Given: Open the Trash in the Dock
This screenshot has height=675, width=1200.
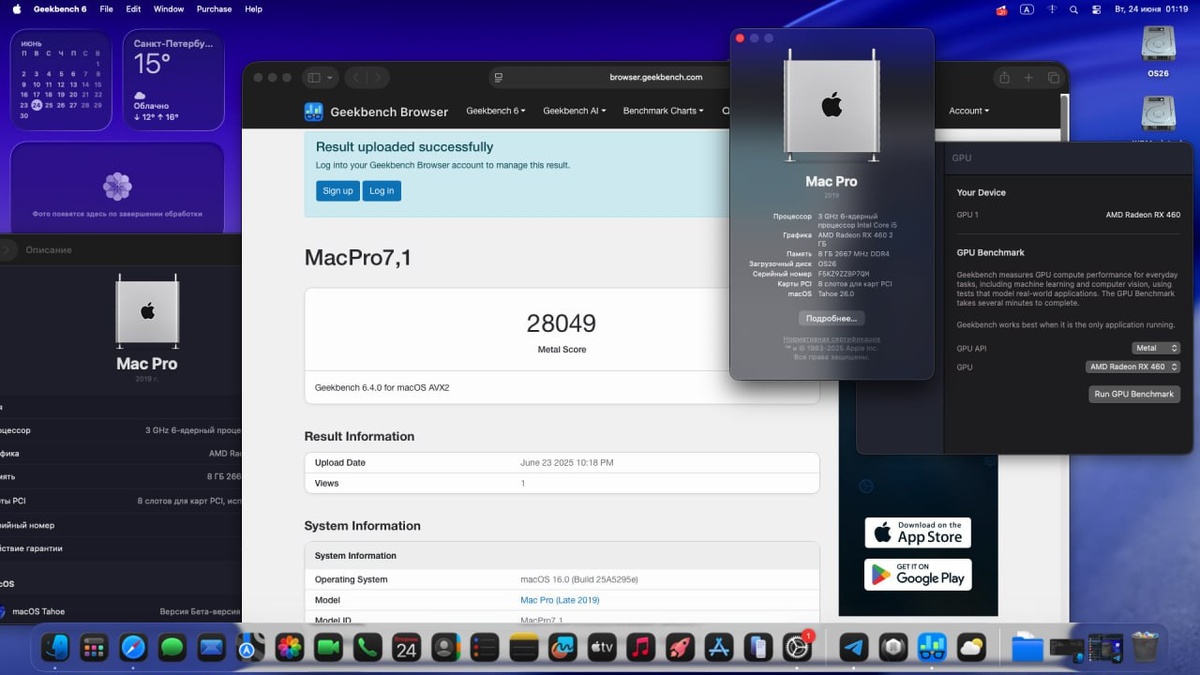Looking at the screenshot, I should point(1145,647).
